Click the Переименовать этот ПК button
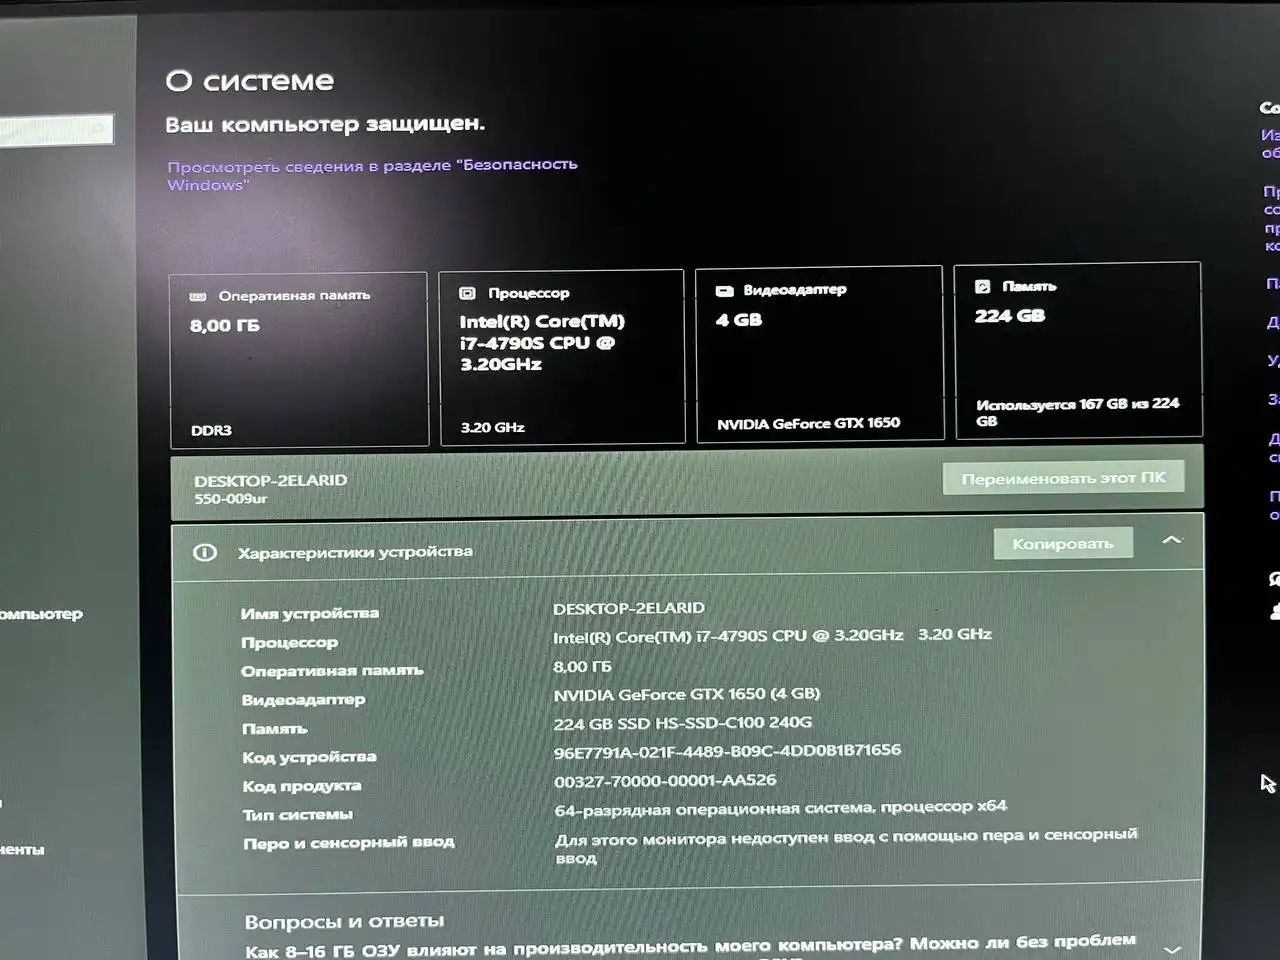Screen dimensions: 1280x960 tap(1063, 477)
